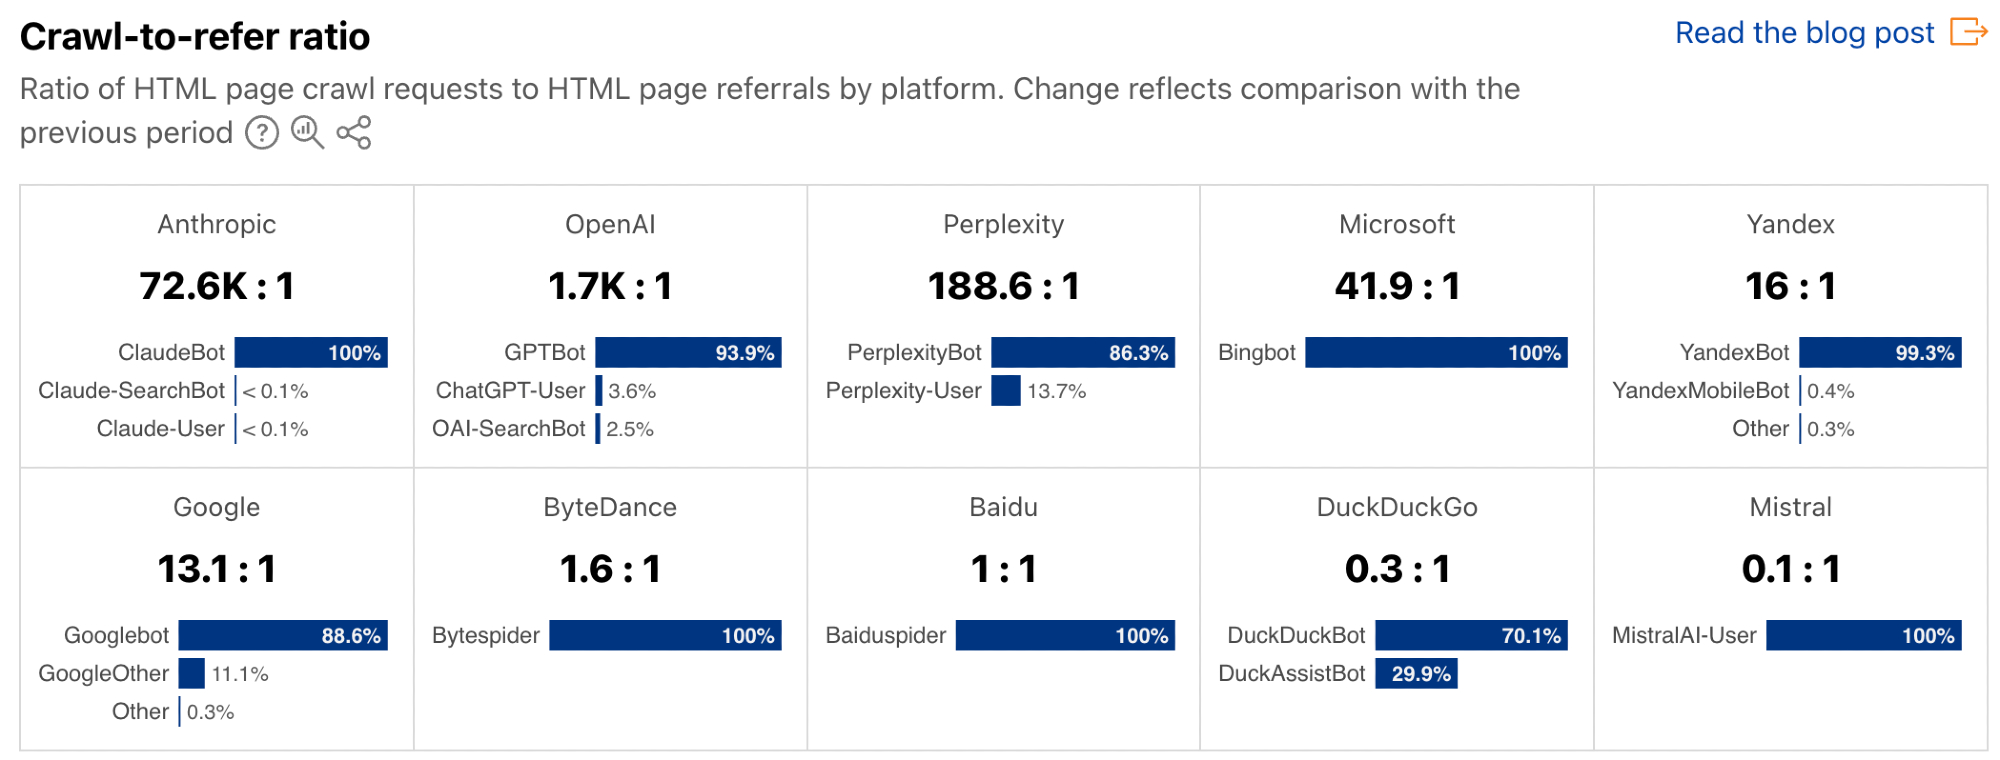This screenshot has width=2000, height=760.
Task: Click the Bytespider 100% bar
Action: pos(665,635)
